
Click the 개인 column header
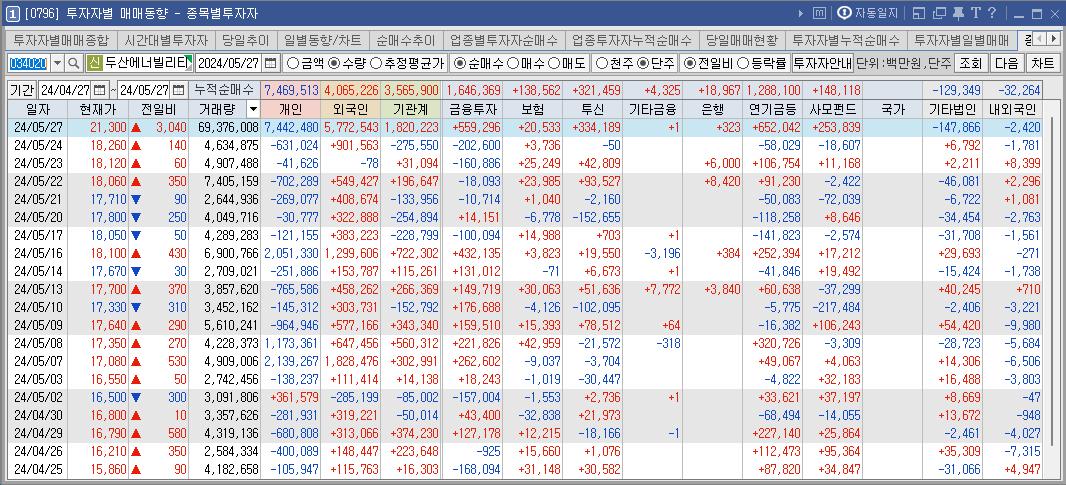point(290,109)
